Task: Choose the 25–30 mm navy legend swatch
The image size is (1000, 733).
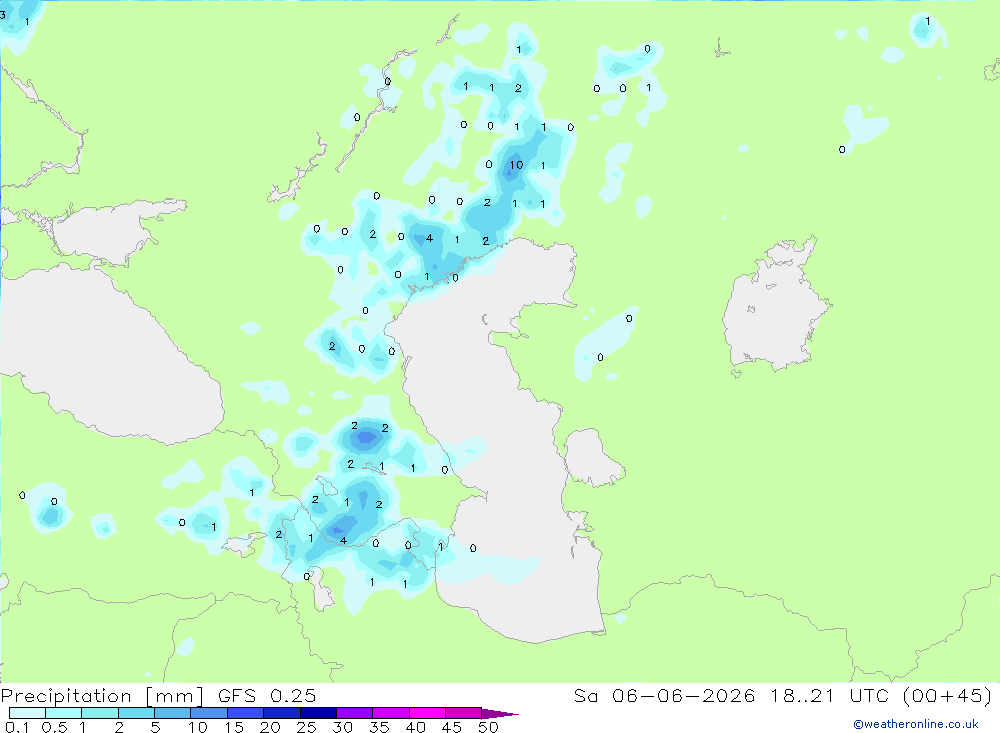Action: [x=318, y=713]
